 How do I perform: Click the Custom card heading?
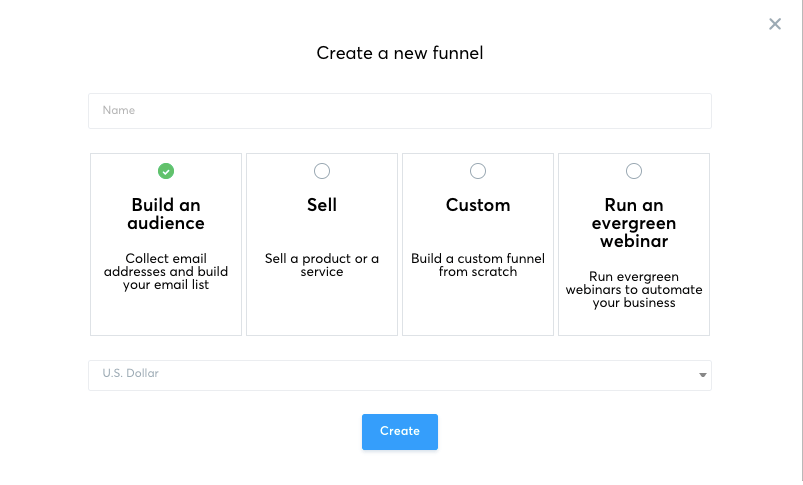[478, 205]
